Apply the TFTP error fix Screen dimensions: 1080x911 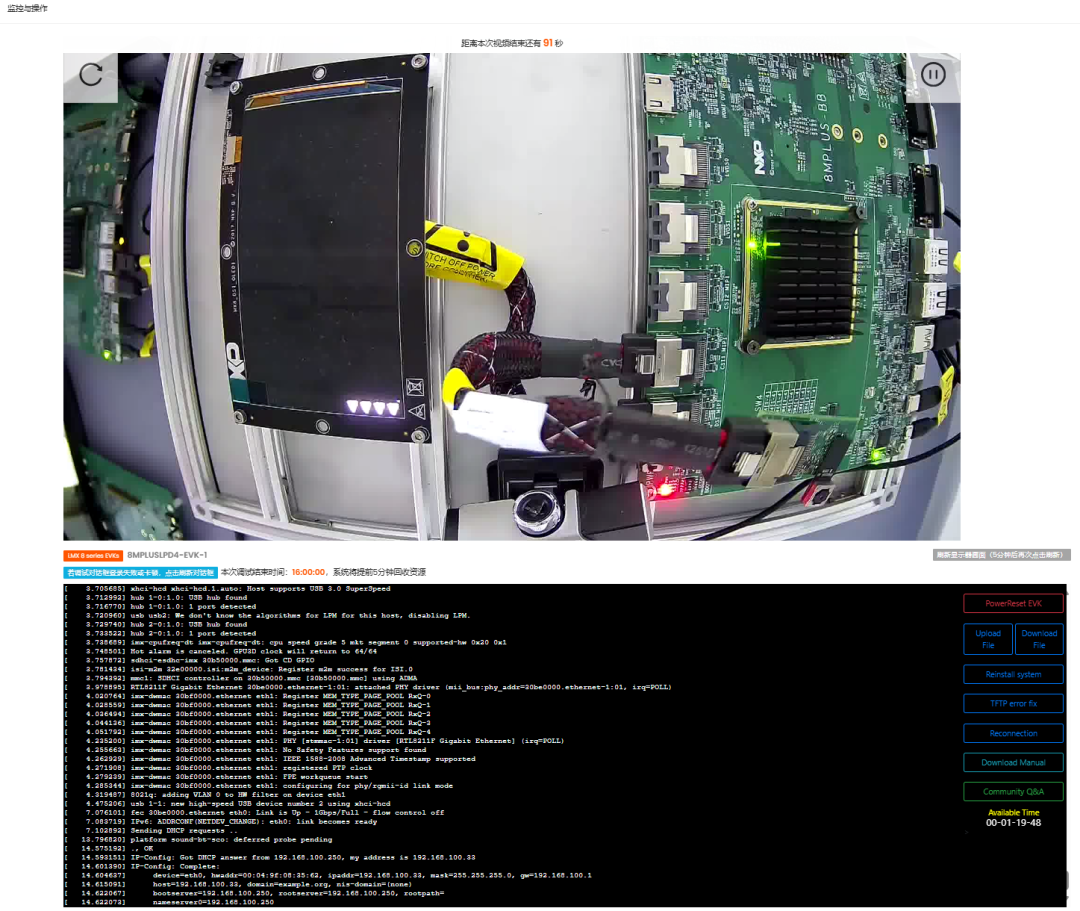coord(1013,703)
